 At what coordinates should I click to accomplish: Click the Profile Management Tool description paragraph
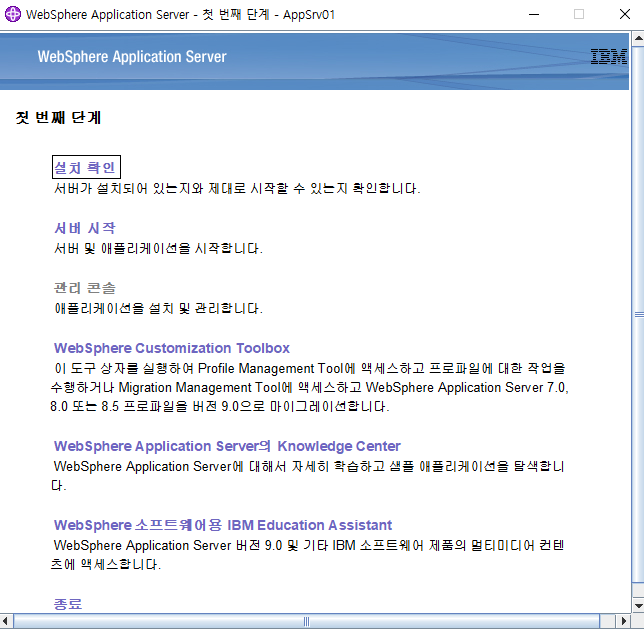[309, 387]
